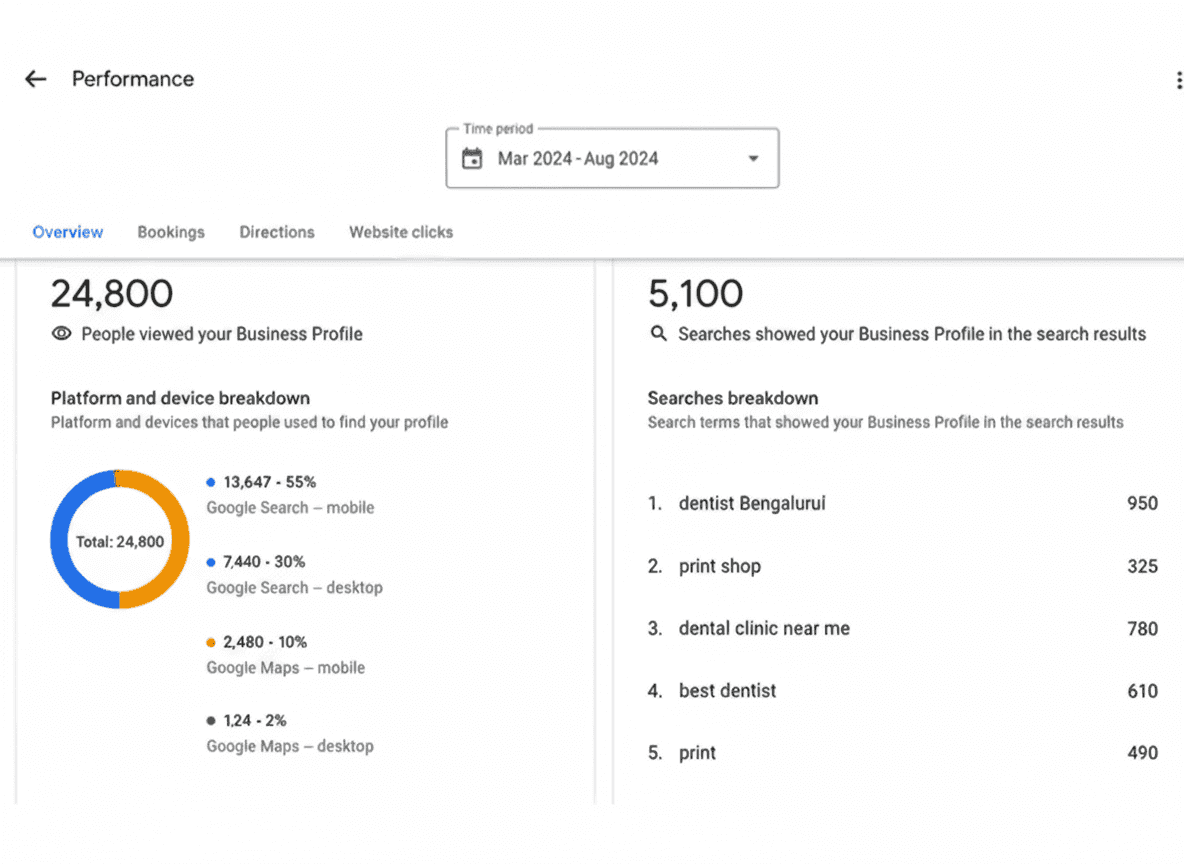Viewport: 1184px width, 864px height.
Task: Click the count 950 for dentist Bengalurui
Action: point(1142,503)
